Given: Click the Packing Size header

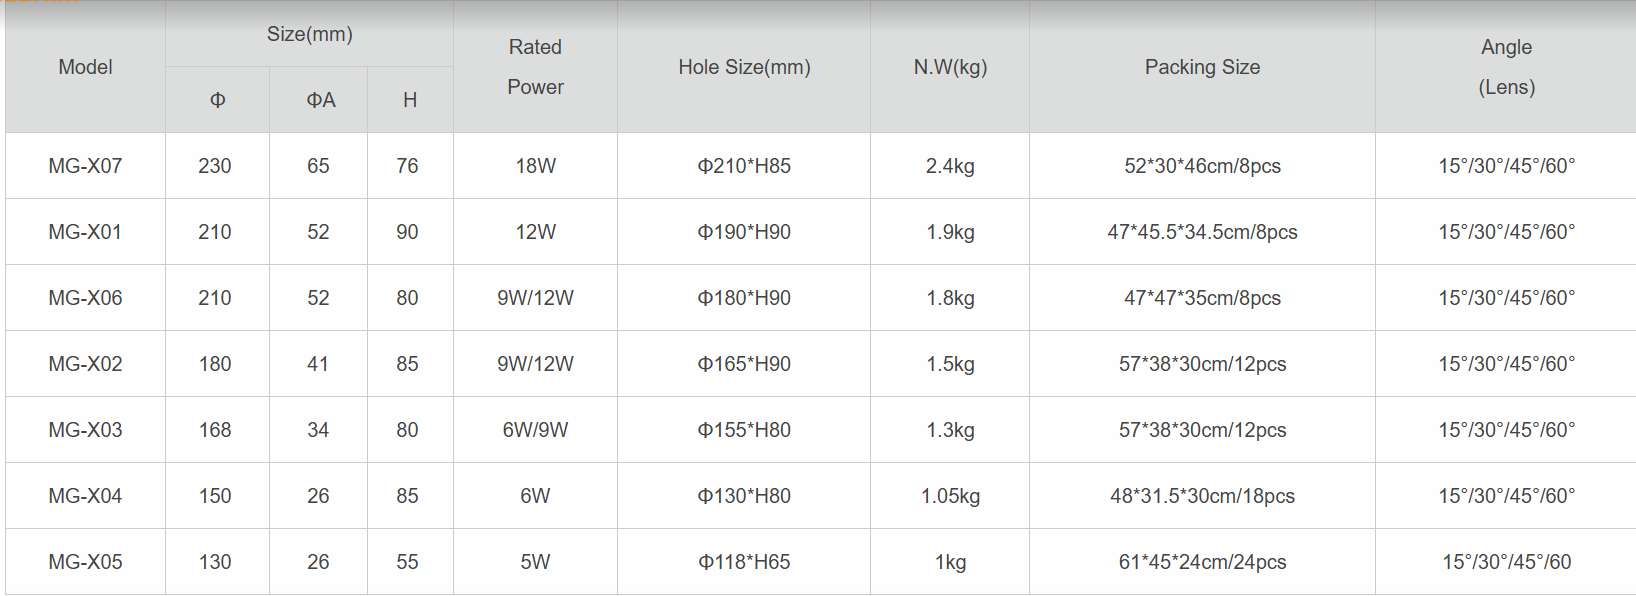Looking at the screenshot, I should pyautogui.click(x=1202, y=67).
